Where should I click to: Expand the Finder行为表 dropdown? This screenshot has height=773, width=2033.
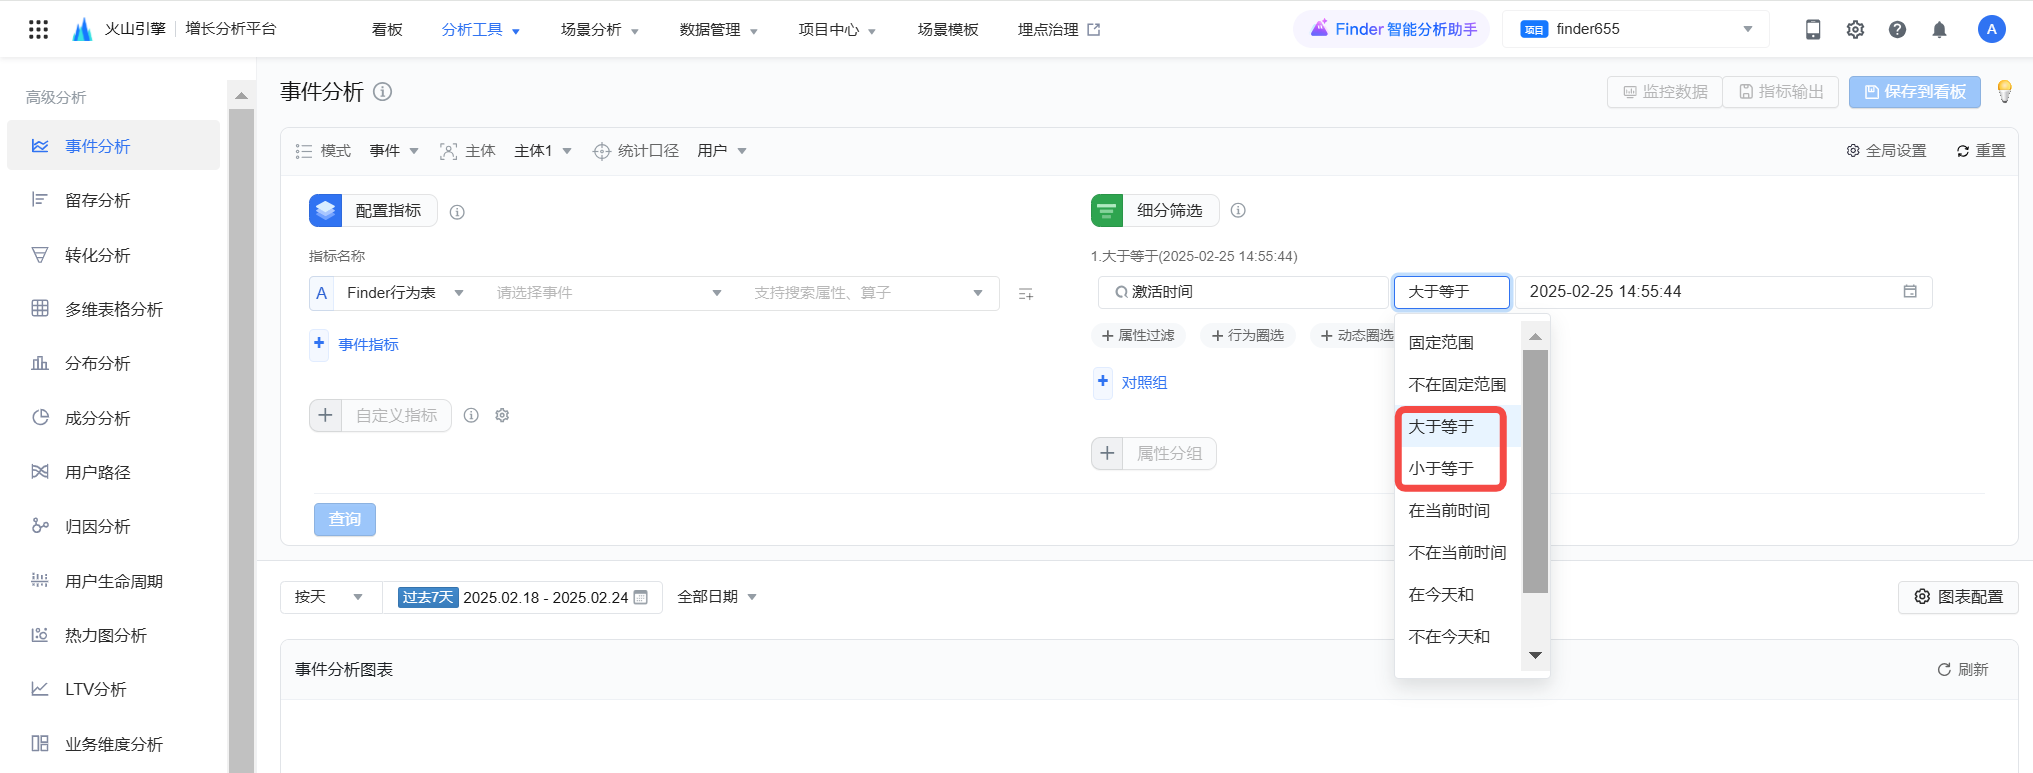coord(405,293)
